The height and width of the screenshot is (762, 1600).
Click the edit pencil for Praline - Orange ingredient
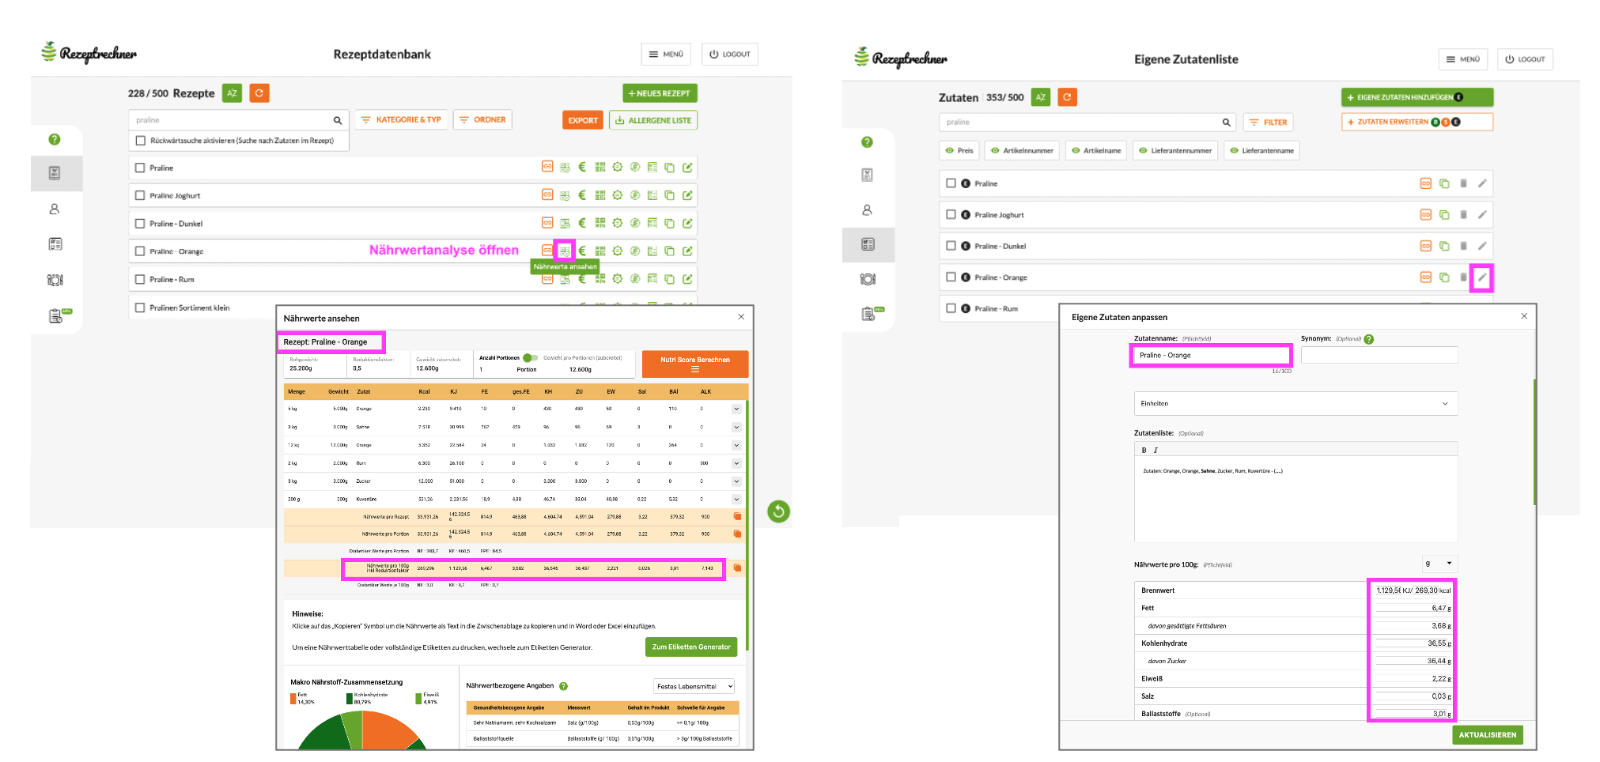tap(1481, 277)
